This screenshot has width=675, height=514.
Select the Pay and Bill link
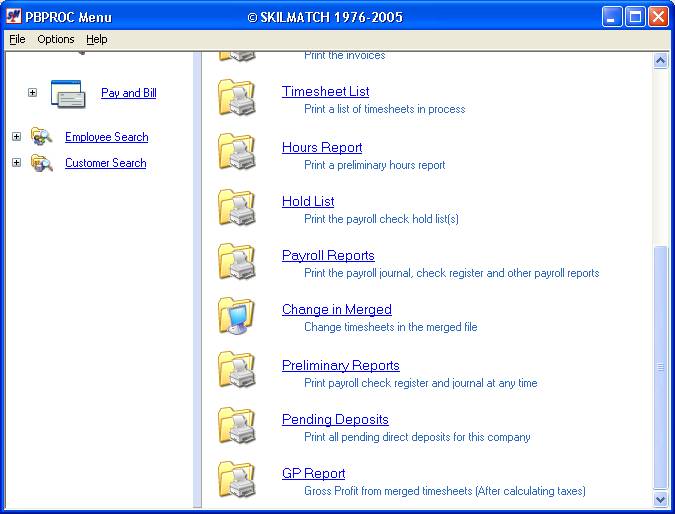click(129, 93)
